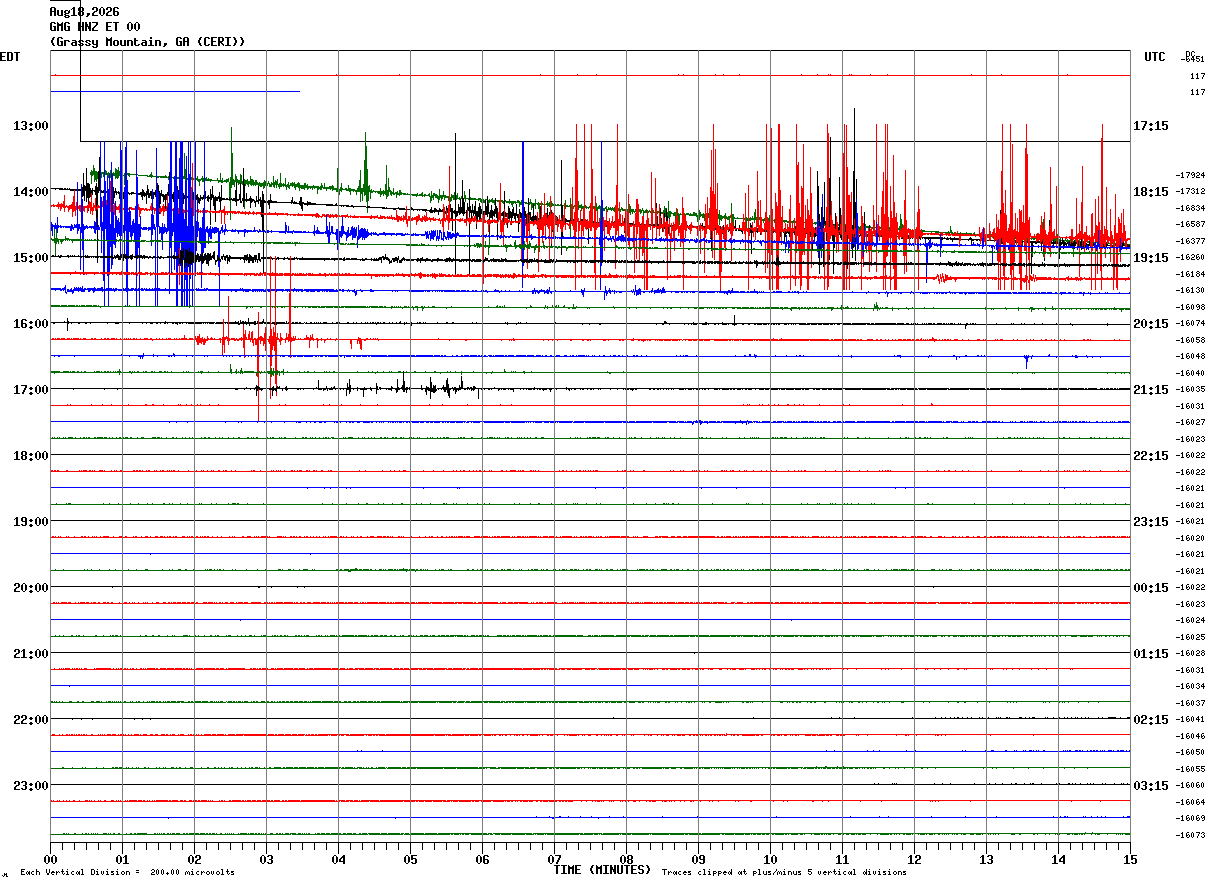Screen dimensions: 1210x886
Task: Select the station code GMG HNZ ET 00
Action: point(95,27)
